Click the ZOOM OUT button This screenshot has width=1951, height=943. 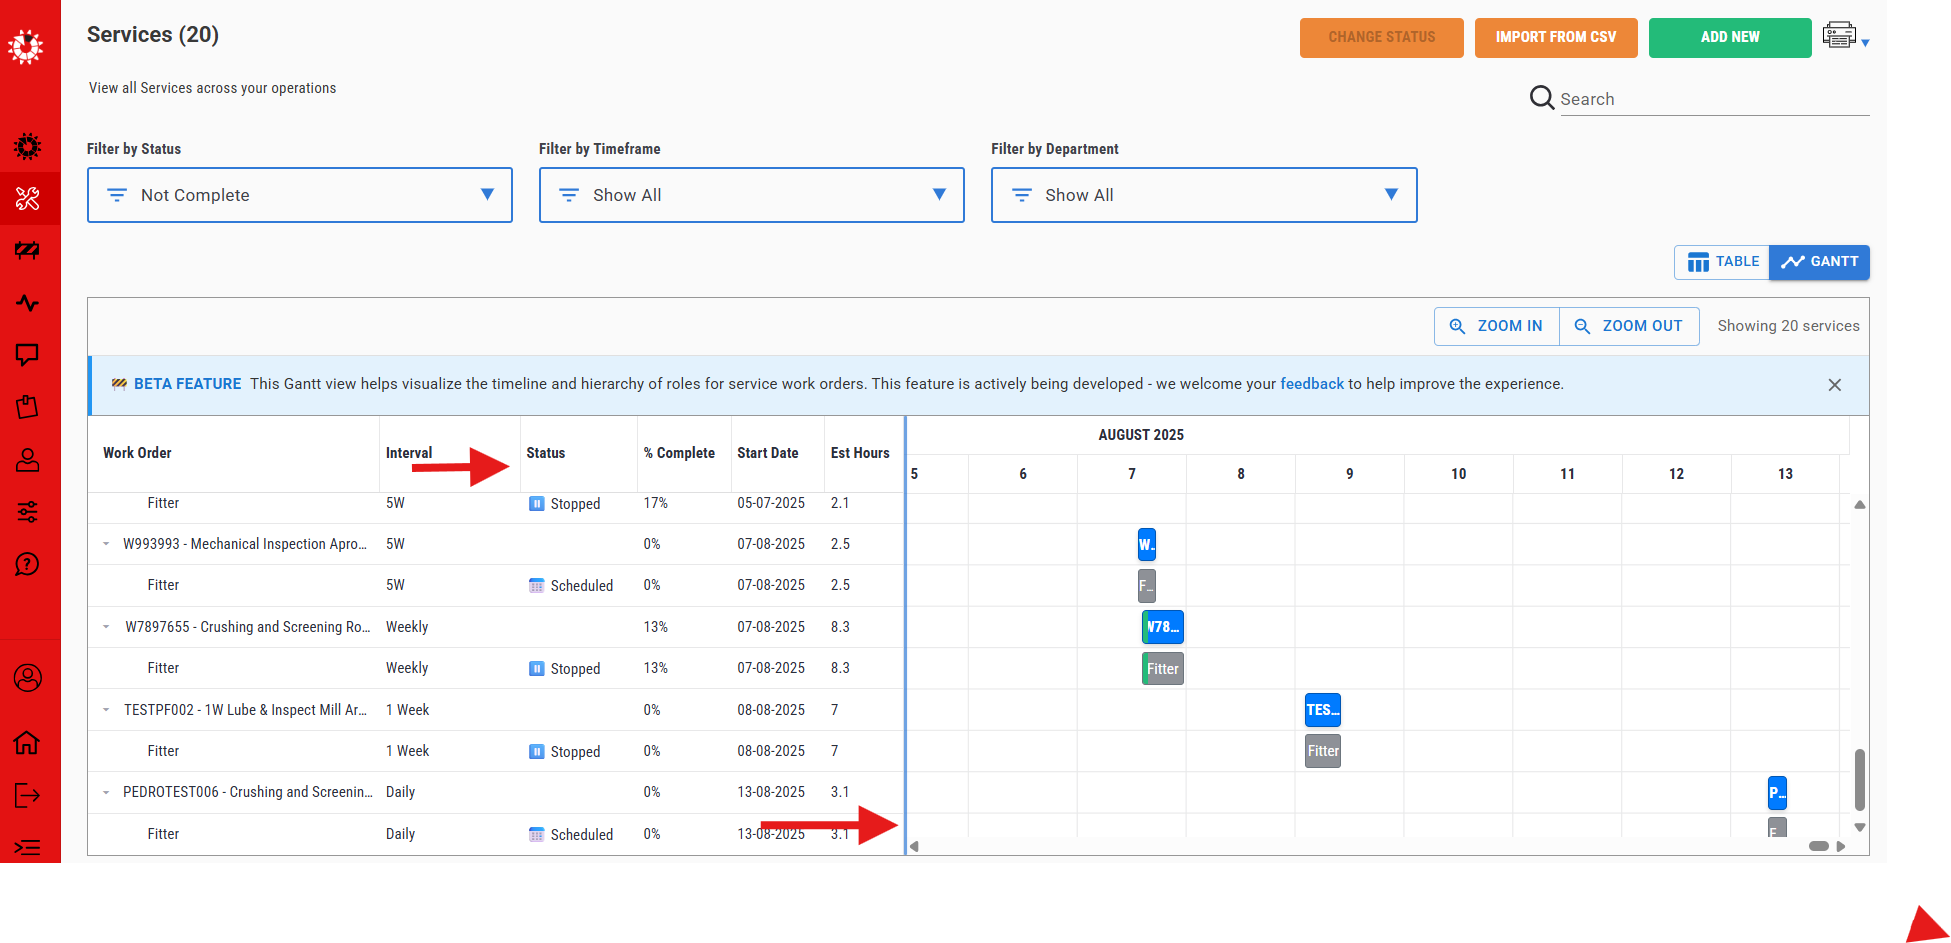pyautogui.click(x=1629, y=326)
